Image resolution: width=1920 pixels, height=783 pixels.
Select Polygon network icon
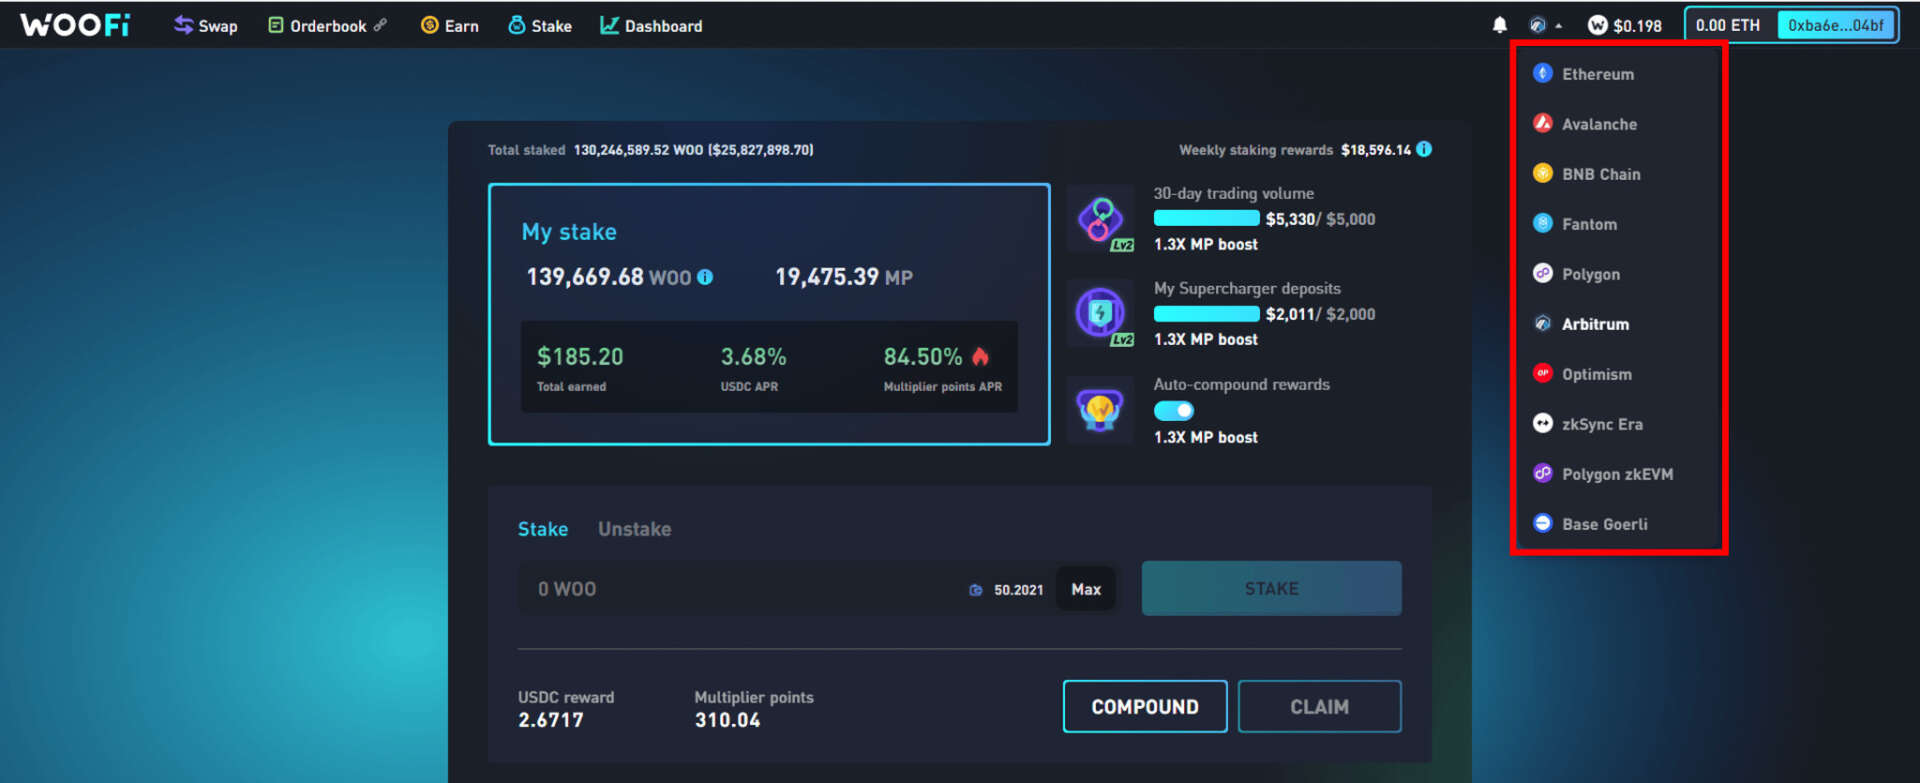click(1542, 273)
